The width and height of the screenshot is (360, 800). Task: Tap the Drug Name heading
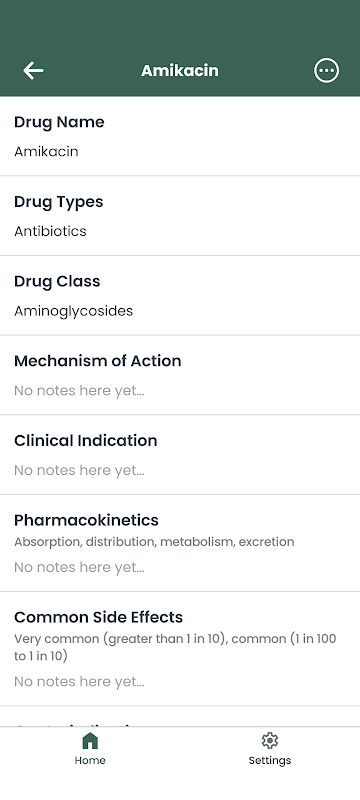click(x=59, y=122)
